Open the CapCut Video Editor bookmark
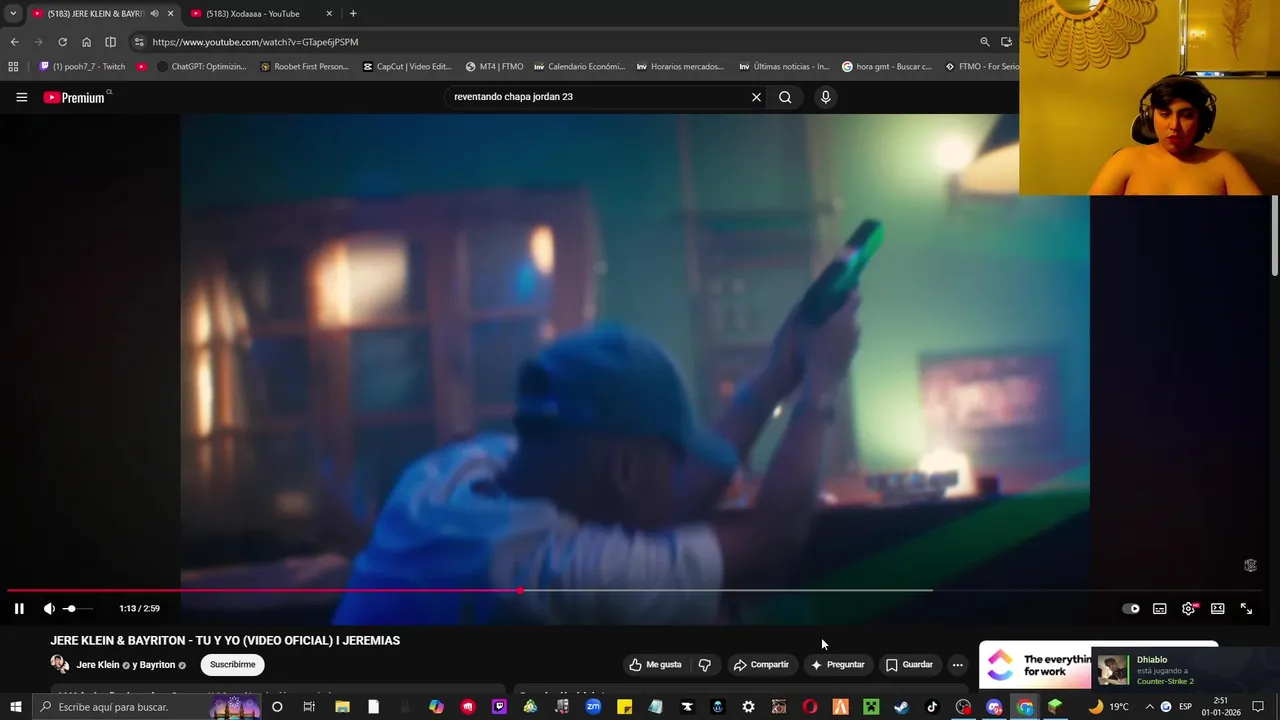Screen dimensions: 1280x720 click(407, 67)
